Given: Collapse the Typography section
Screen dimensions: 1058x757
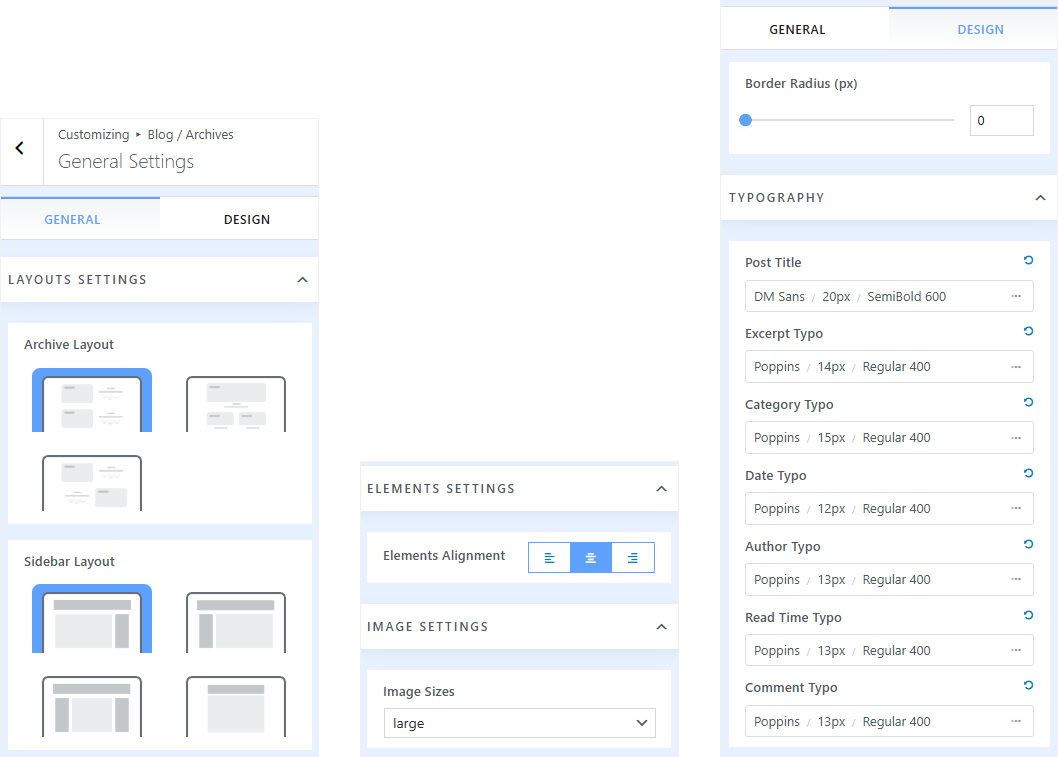Looking at the screenshot, I should coord(1040,198).
